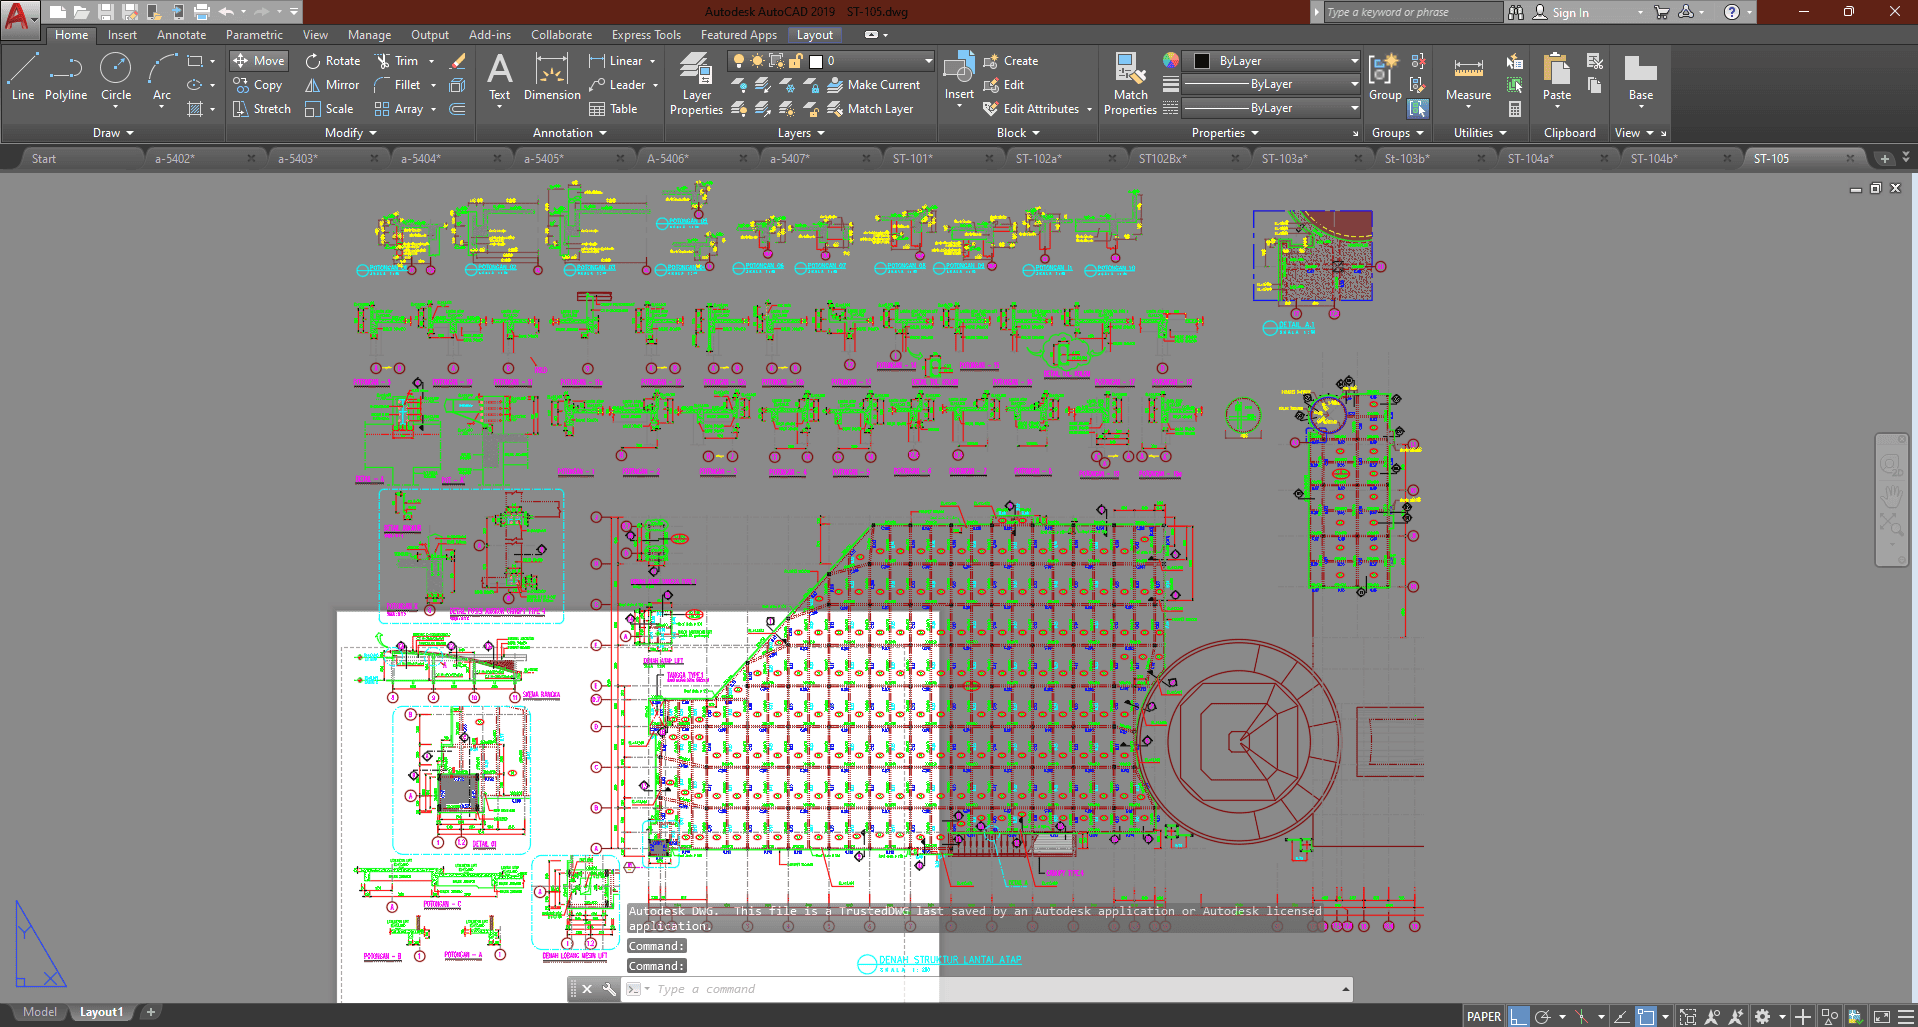Toggle the Clean Screen status bar button
The image size is (1918, 1027).
[1881, 1016]
